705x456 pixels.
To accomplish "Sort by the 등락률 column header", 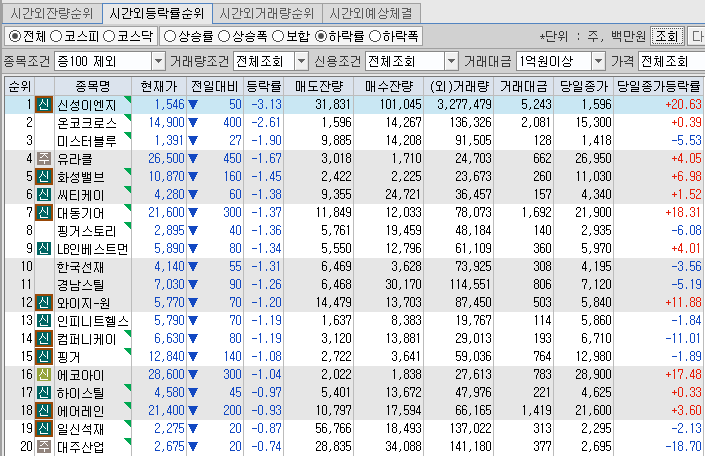I will click(x=263, y=86).
